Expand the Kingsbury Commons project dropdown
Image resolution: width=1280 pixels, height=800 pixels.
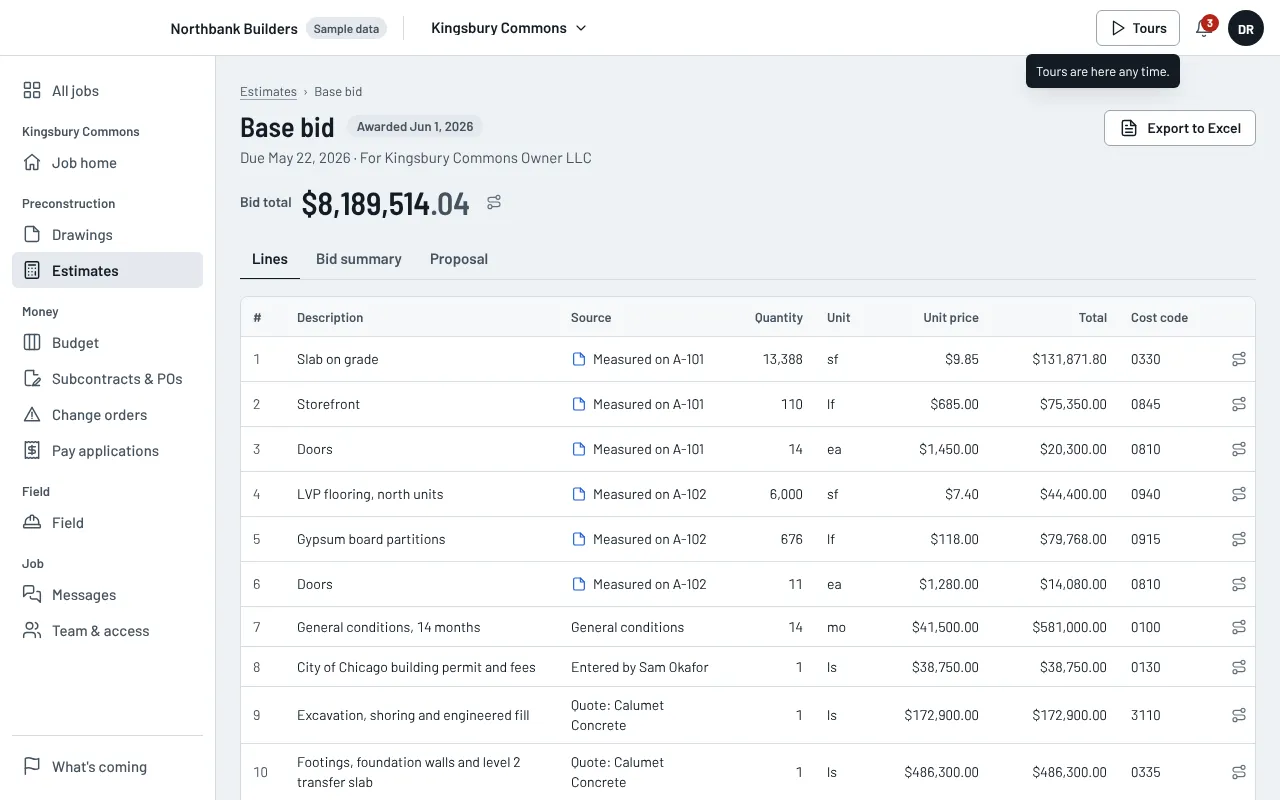coord(509,28)
